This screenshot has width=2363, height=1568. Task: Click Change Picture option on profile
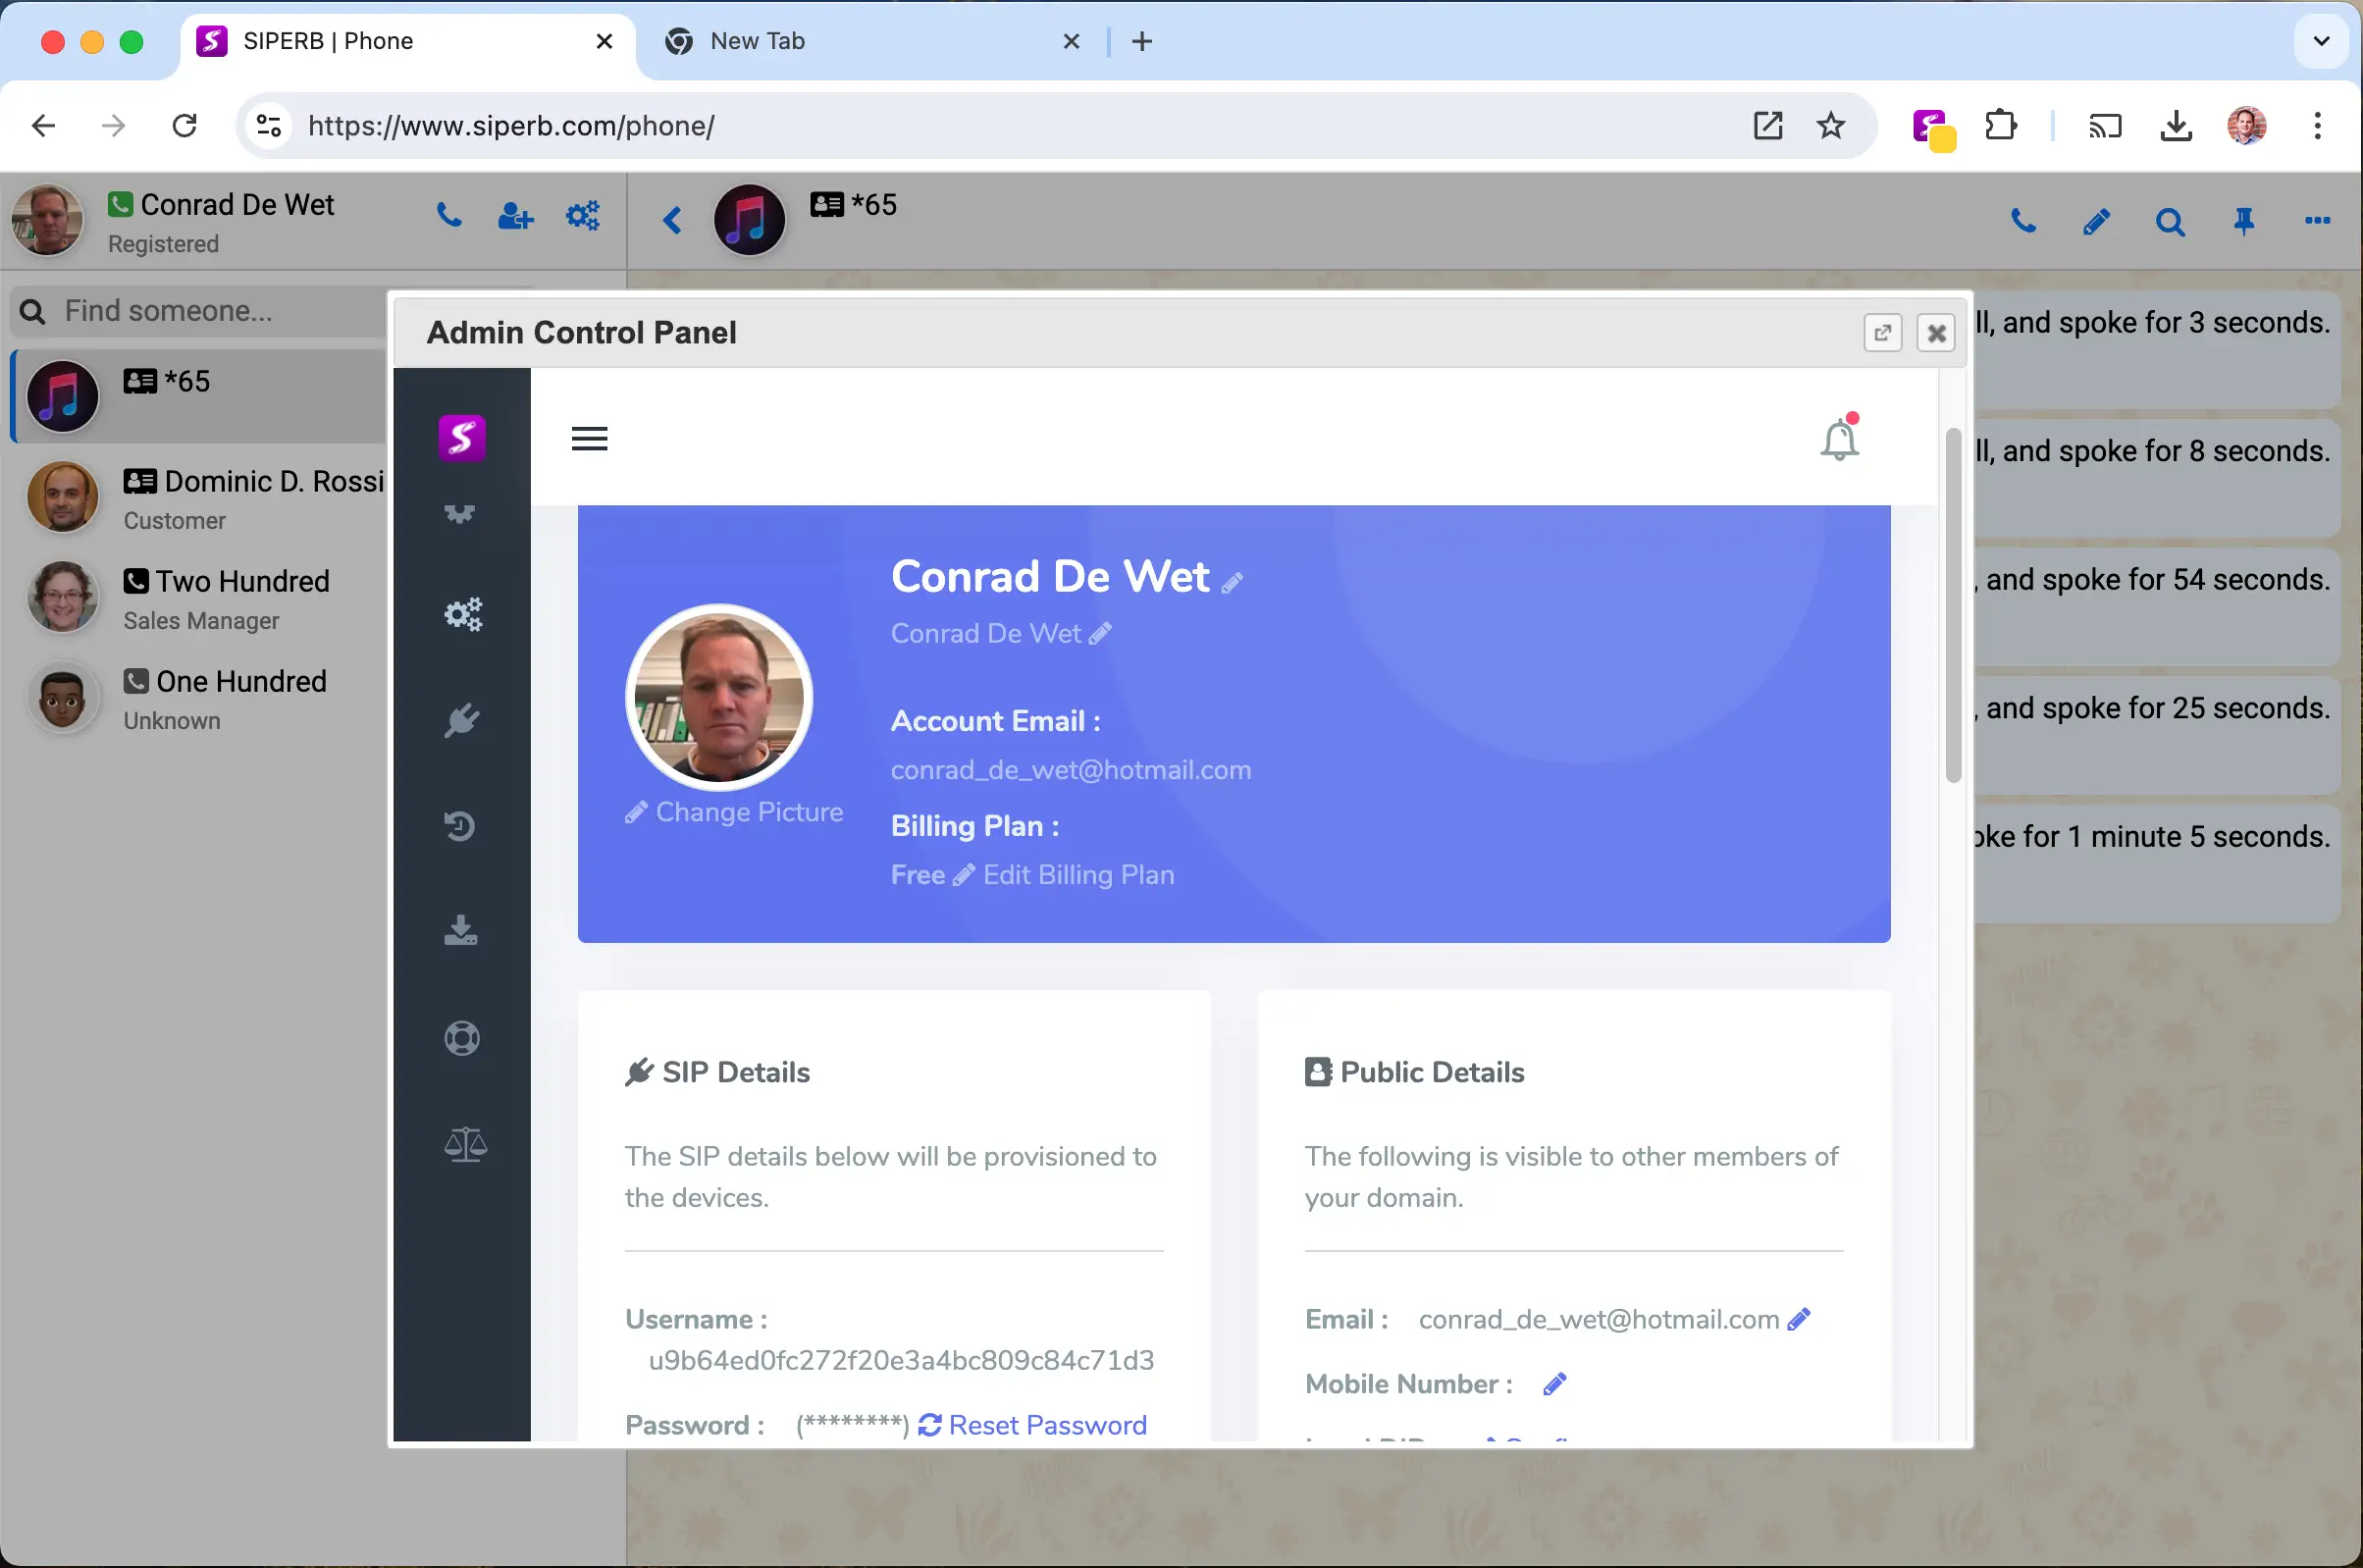733,810
